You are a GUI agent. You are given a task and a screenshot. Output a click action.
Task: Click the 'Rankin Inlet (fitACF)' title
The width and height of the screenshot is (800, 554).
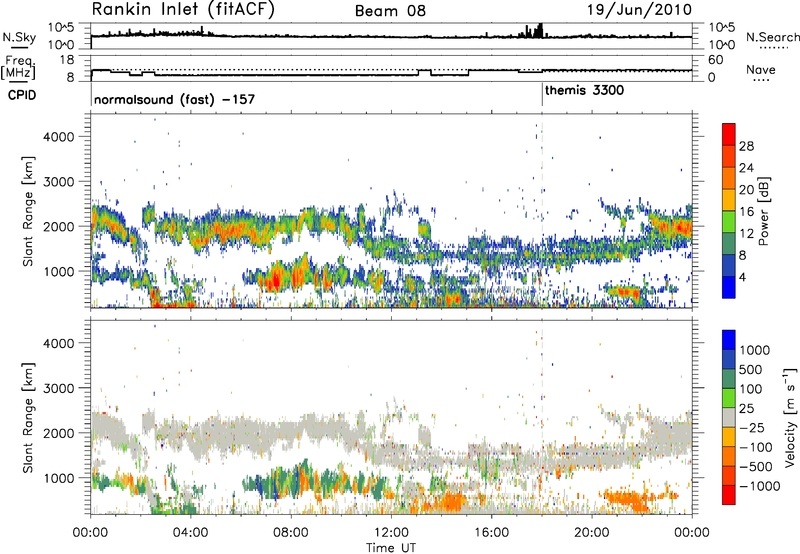[x=183, y=10]
